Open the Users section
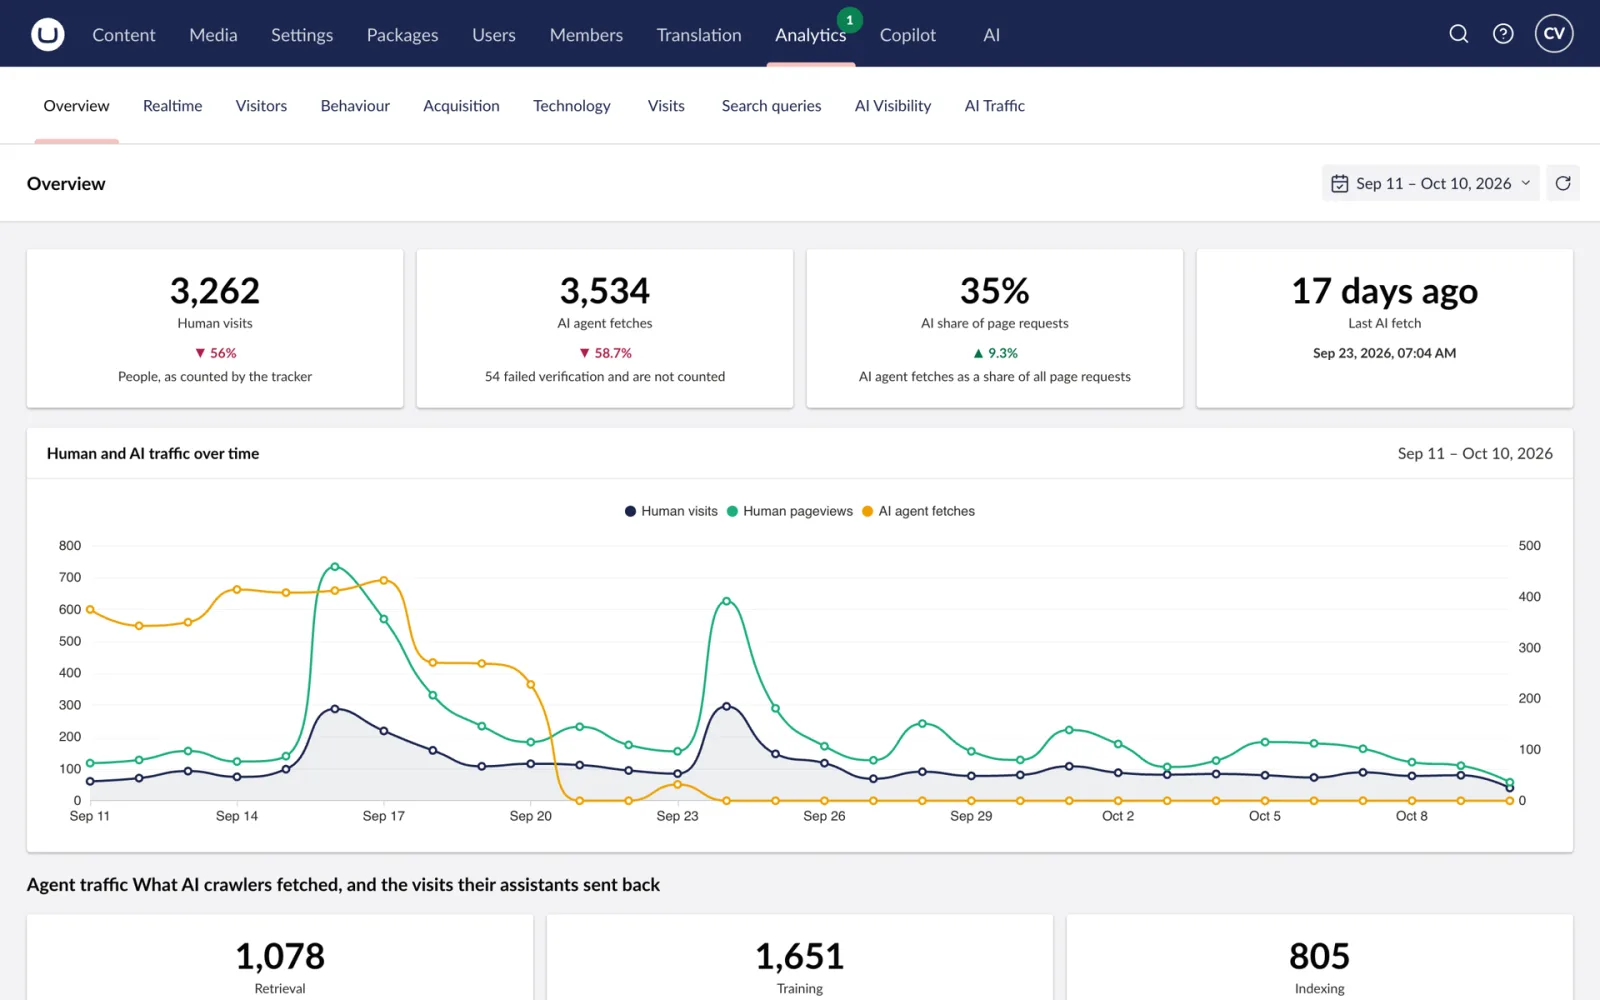The height and width of the screenshot is (1000, 1600). point(494,35)
